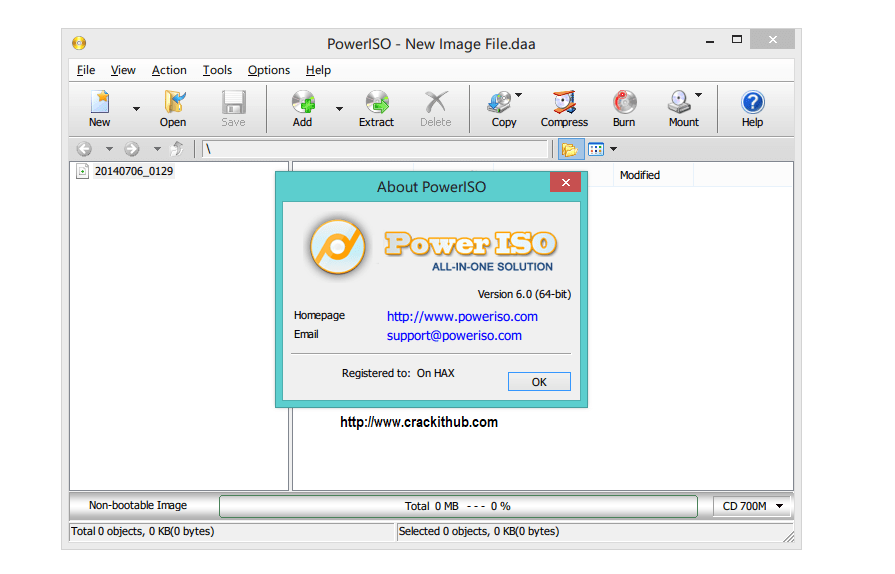The width and height of the screenshot is (895, 574).
Task: Click the "Registered to: On HAX" text
Action: click(398, 373)
